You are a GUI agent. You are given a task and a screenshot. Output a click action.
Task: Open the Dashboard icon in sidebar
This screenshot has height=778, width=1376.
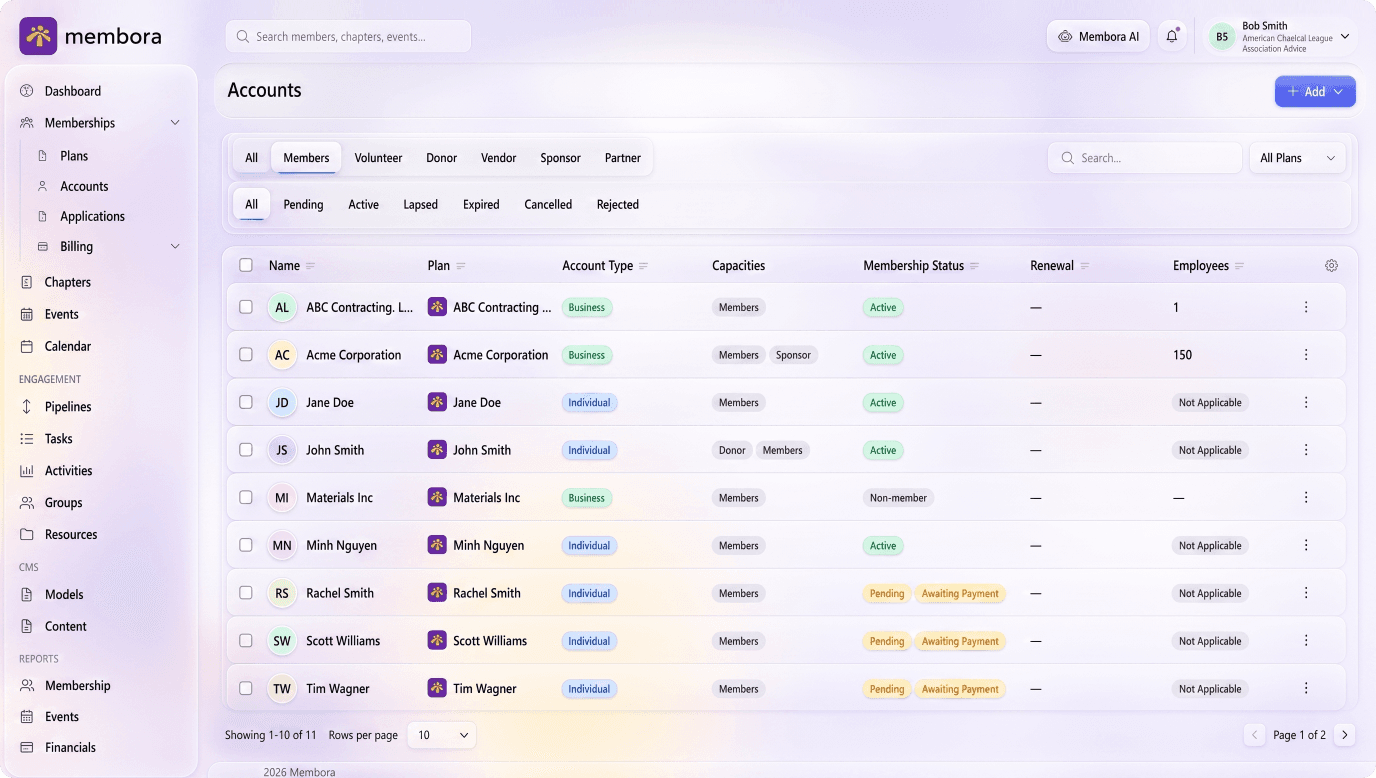pyautogui.click(x=27, y=91)
